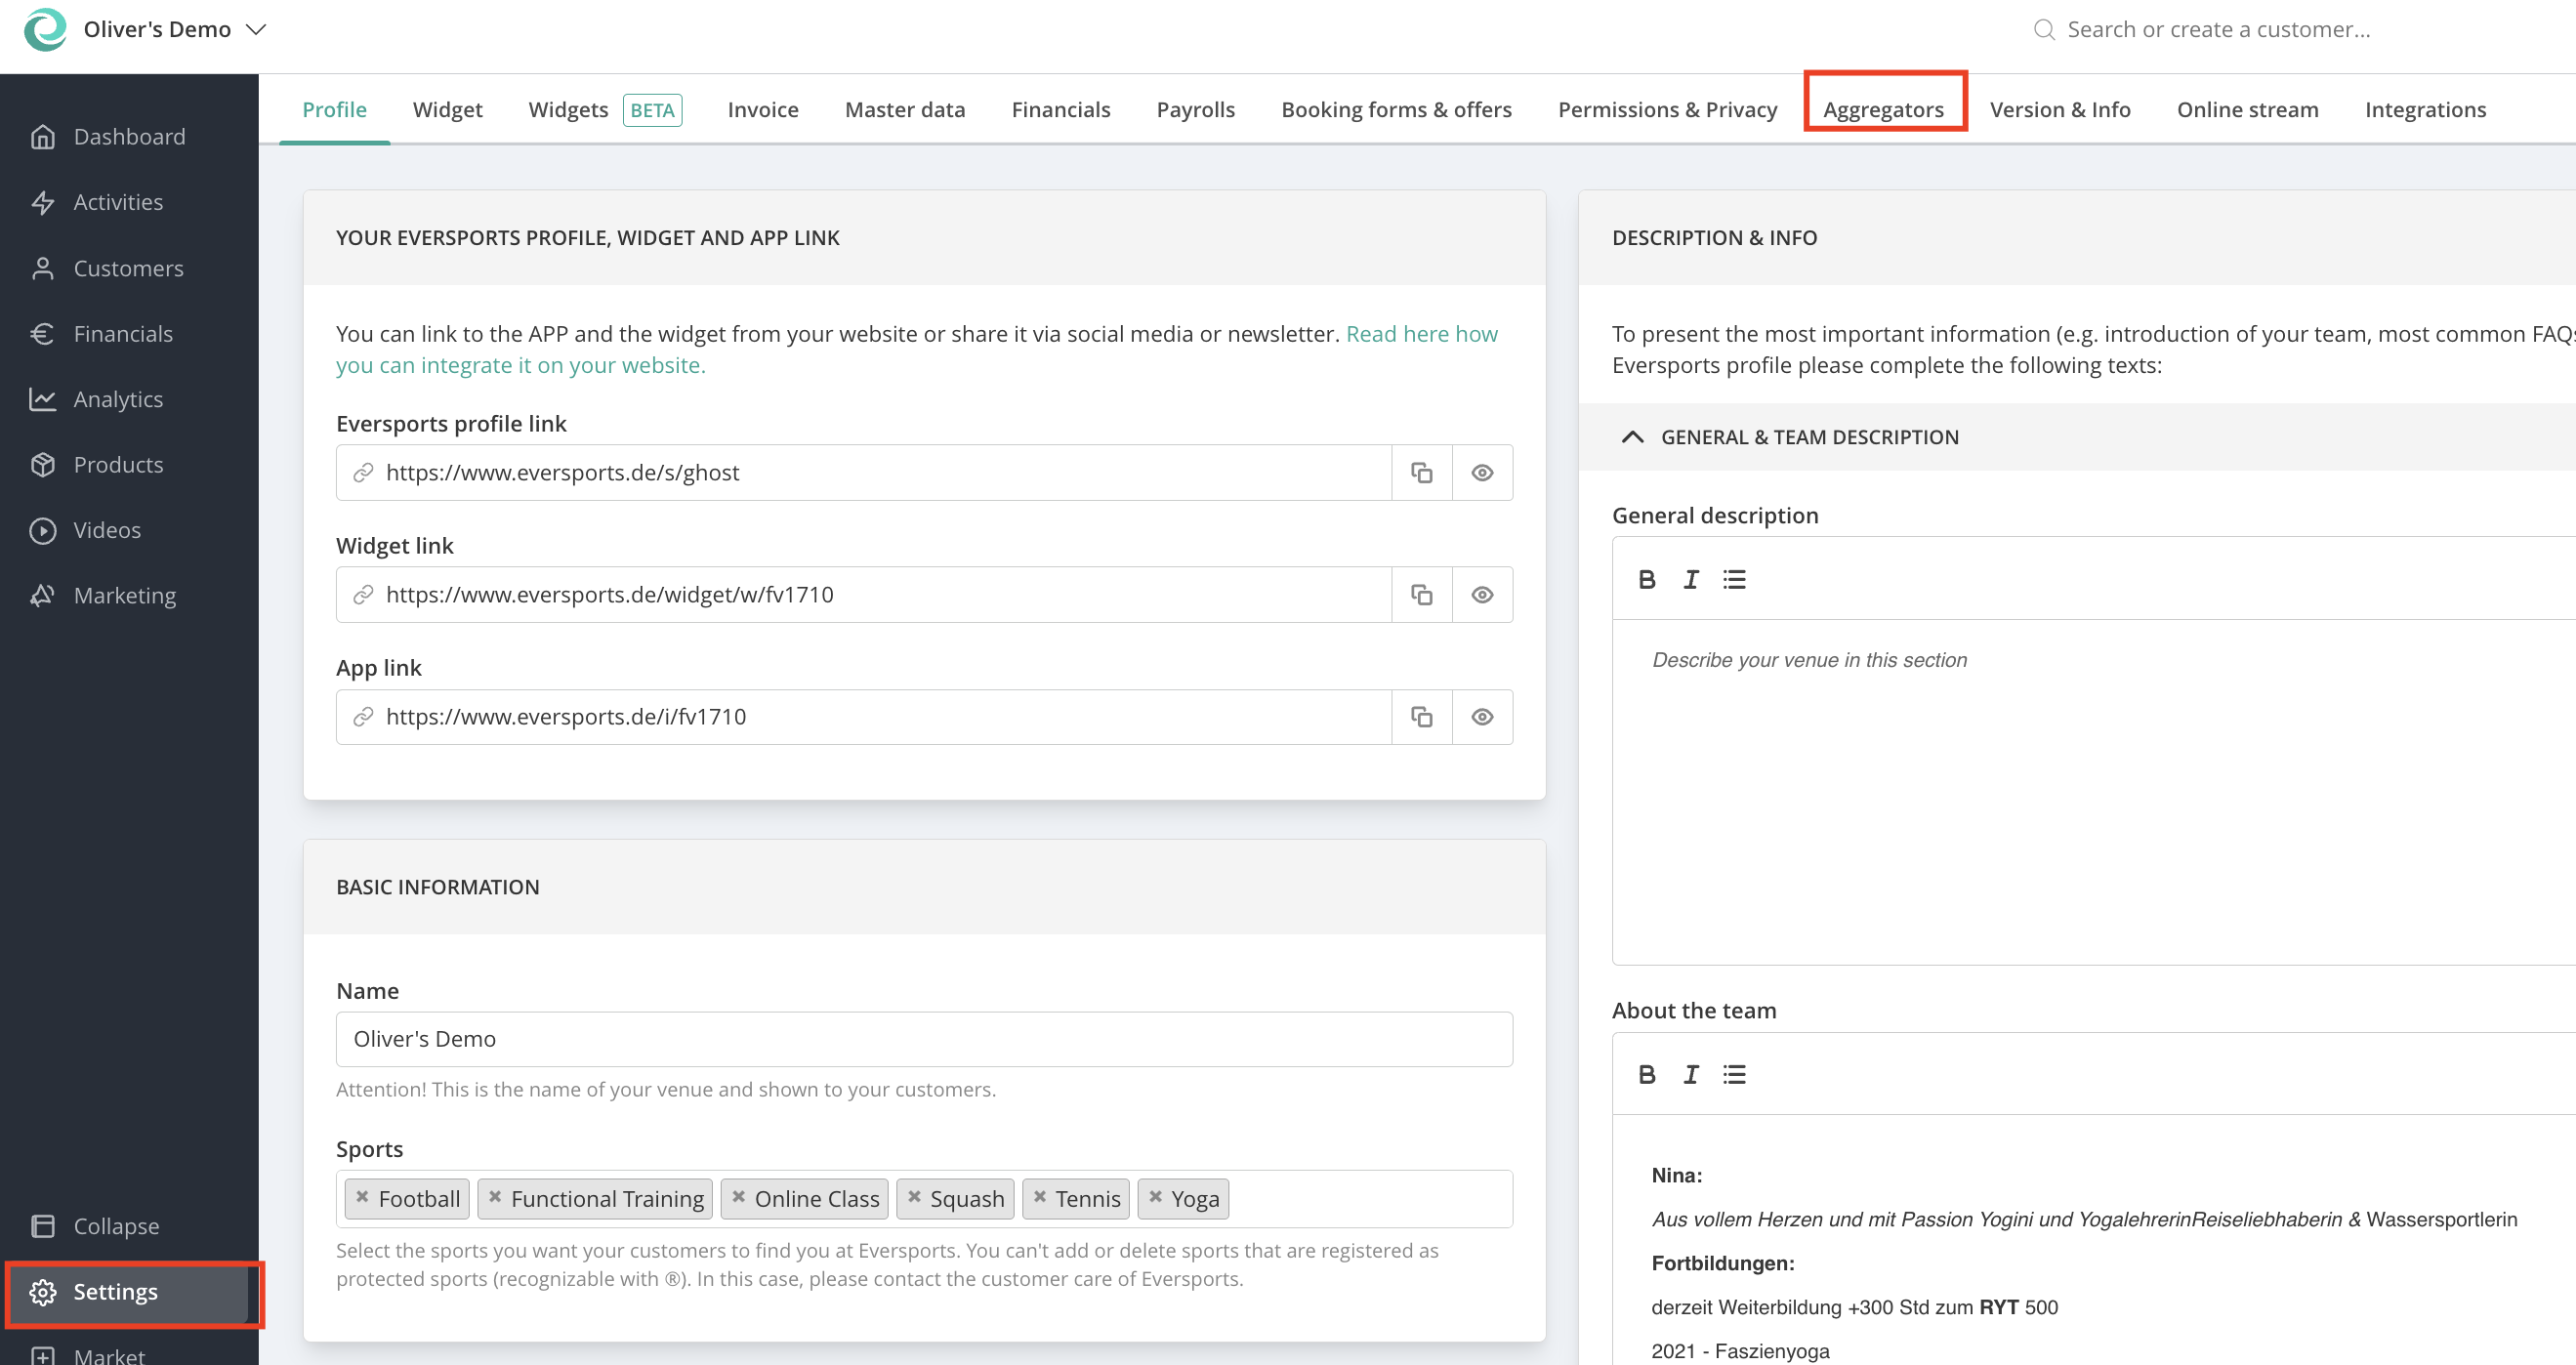The image size is (2576, 1365).
Task: Open Dashboard from the sidebar
Action: pyautogui.click(x=129, y=136)
